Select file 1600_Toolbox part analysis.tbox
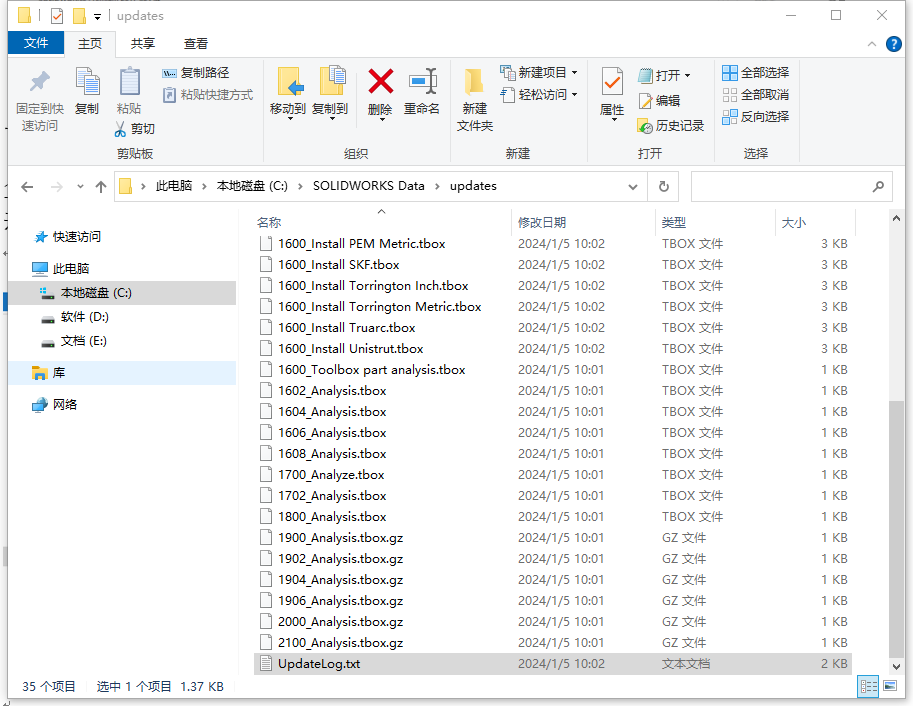 click(x=553, y=370)
